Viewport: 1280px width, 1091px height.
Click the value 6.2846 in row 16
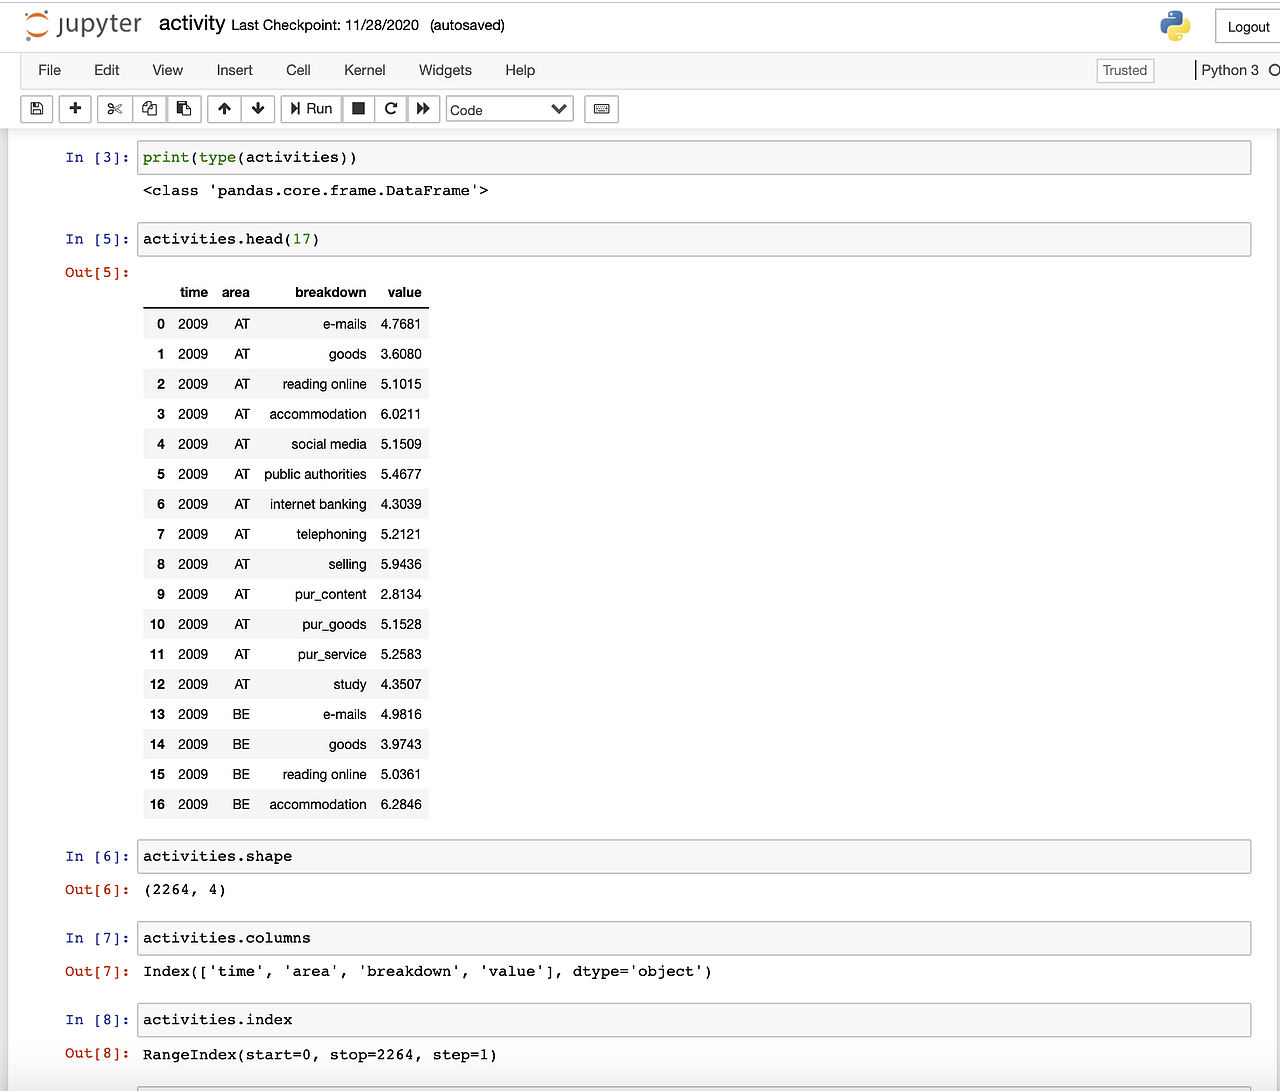401,804
